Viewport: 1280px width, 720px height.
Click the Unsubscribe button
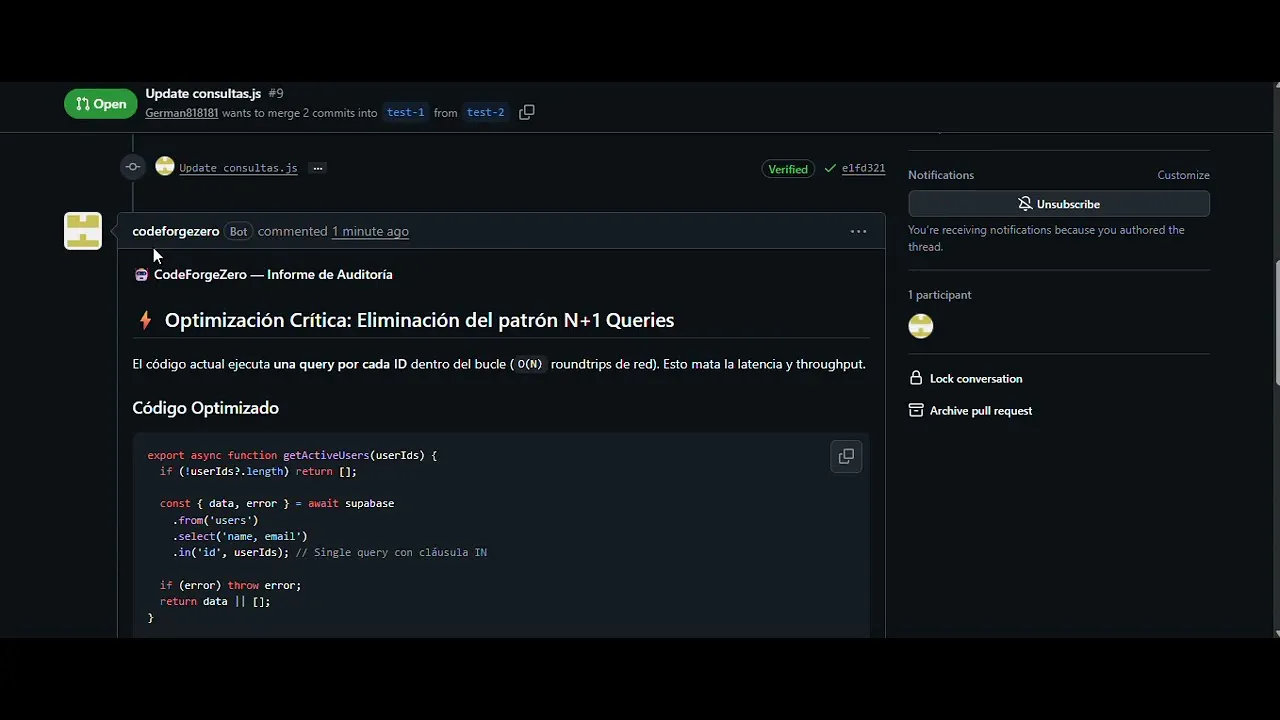(1059, 204)
